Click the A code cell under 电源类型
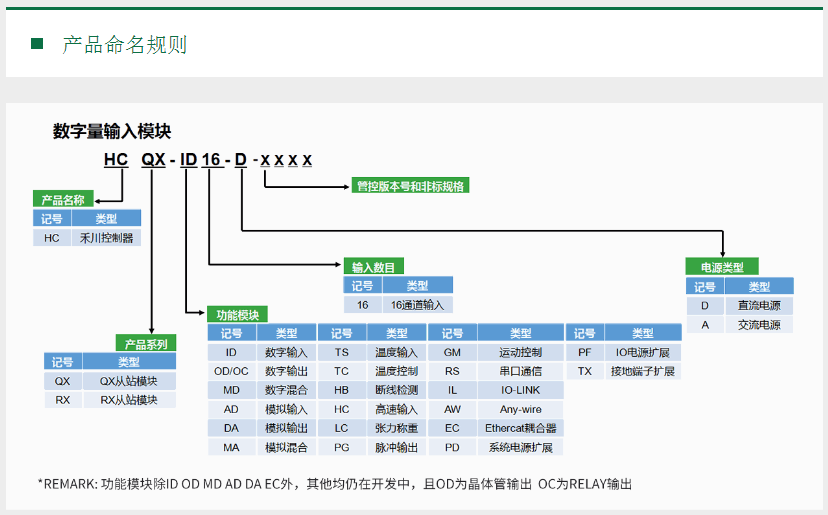 coord(705,325)
